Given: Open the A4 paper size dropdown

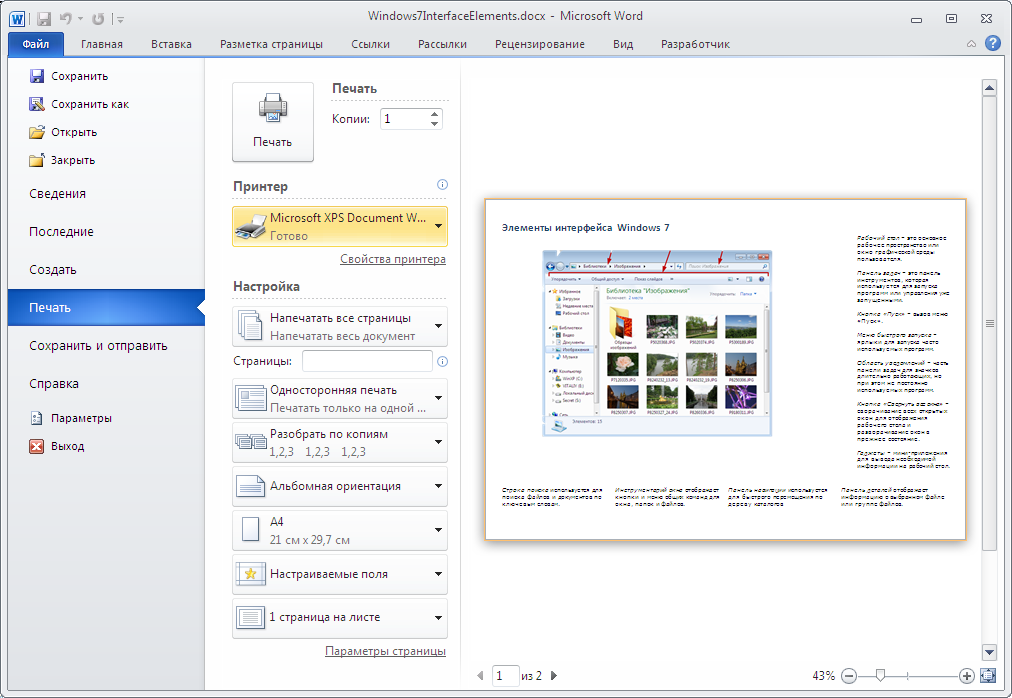Looking at the screenshot, I should coord(339,530).
